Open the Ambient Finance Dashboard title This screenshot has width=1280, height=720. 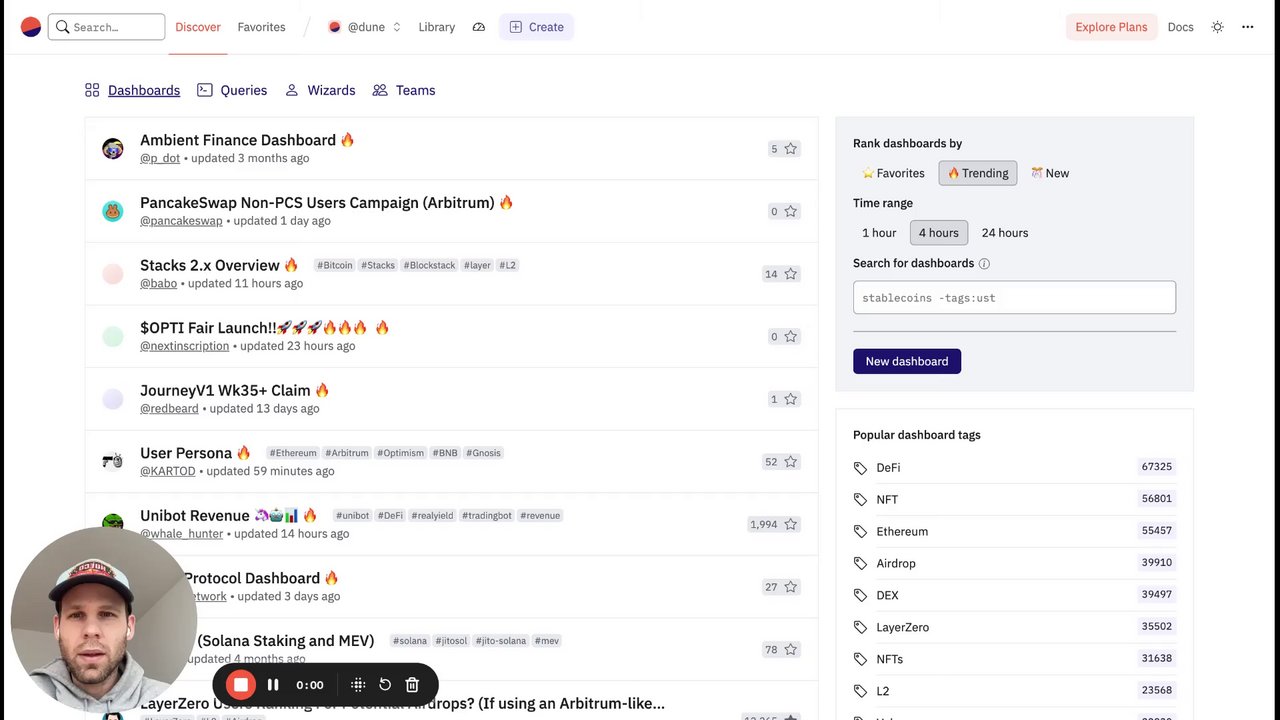point(238,140)
